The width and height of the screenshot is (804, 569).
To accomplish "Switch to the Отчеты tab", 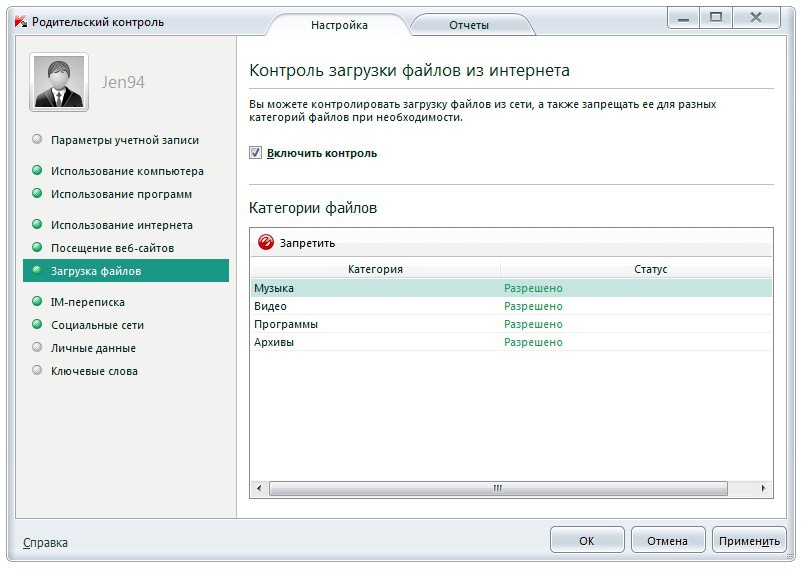I will [x=468, y=25].
